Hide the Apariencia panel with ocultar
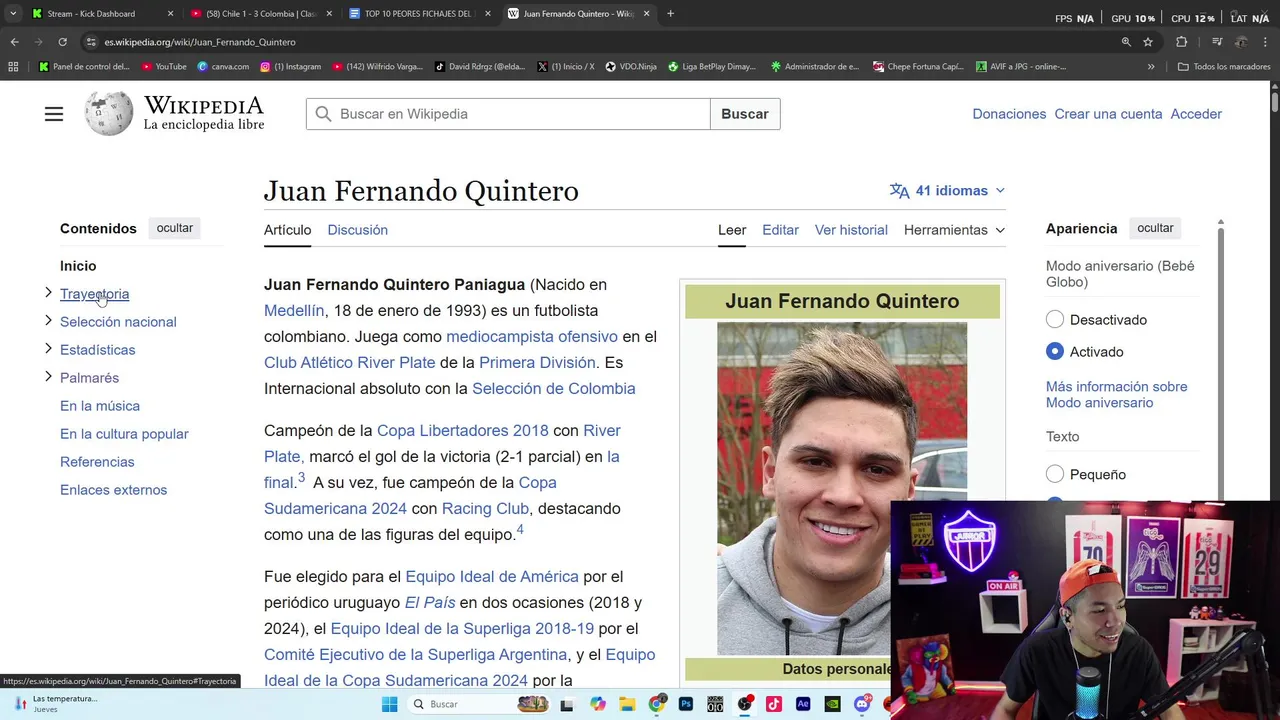The width and height of the screenshot is (1280, 720). point(1155,228)
